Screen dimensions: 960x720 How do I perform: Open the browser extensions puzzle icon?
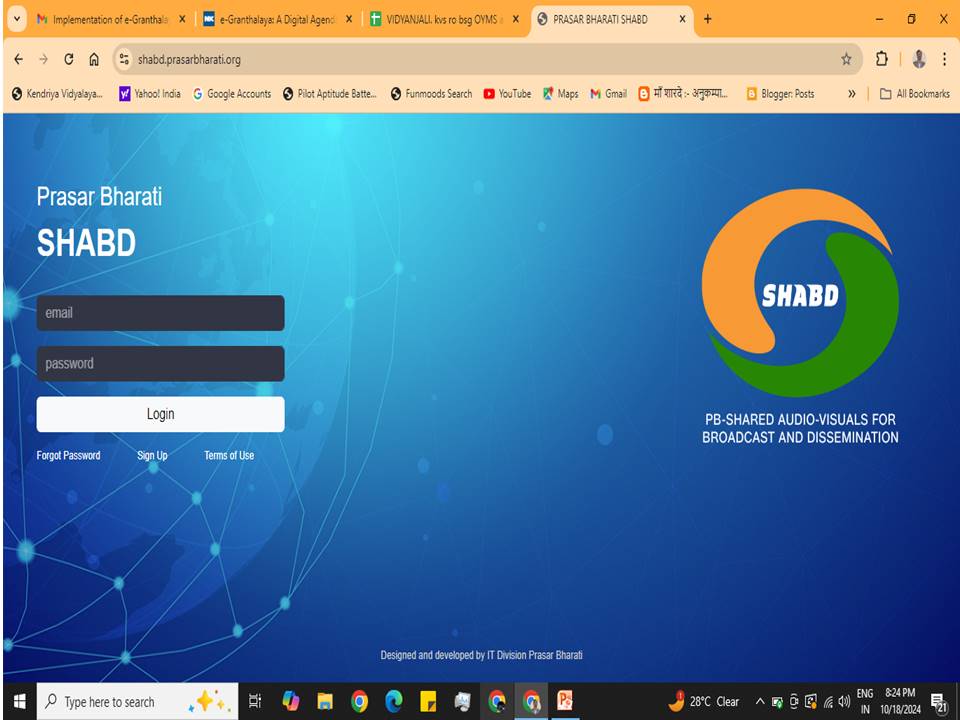point(882,59)
